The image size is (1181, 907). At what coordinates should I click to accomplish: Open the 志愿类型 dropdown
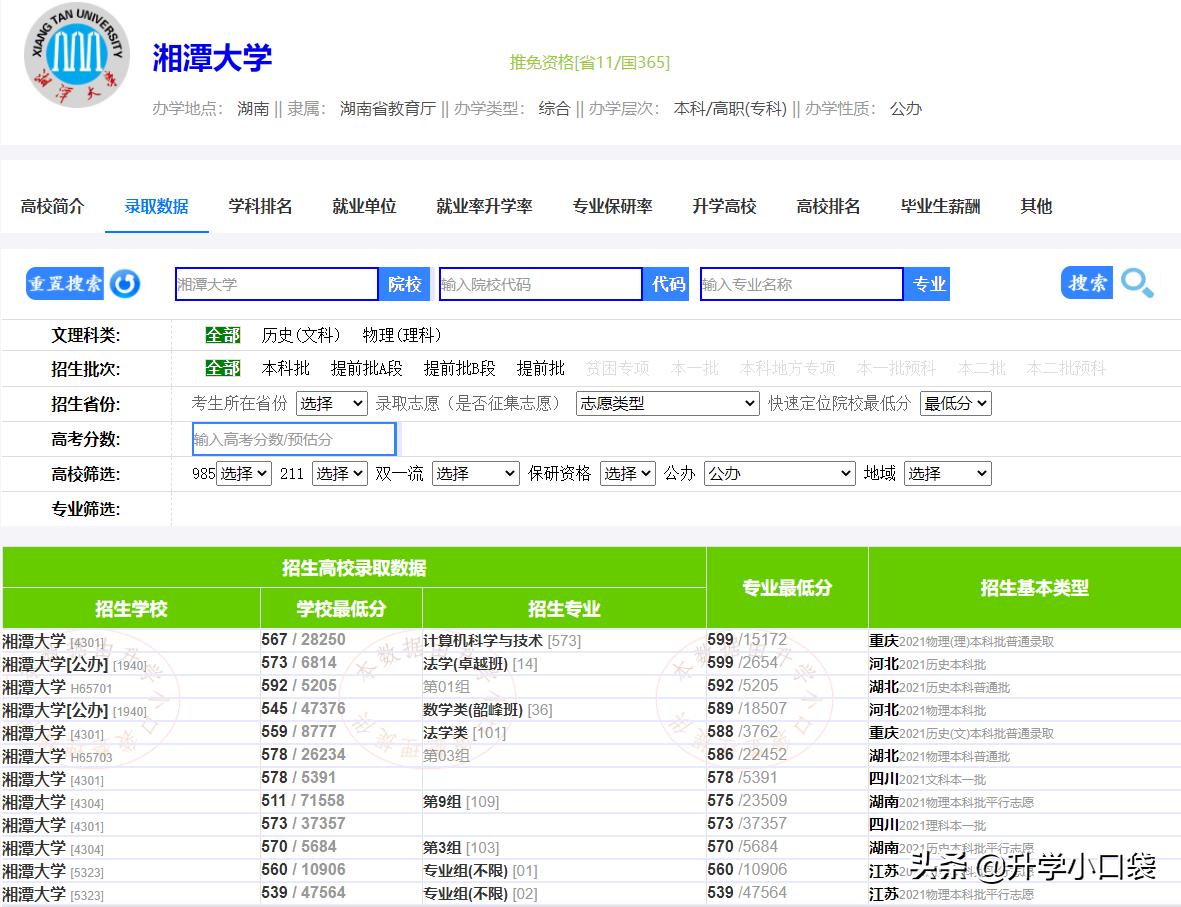tap(666, 403)
